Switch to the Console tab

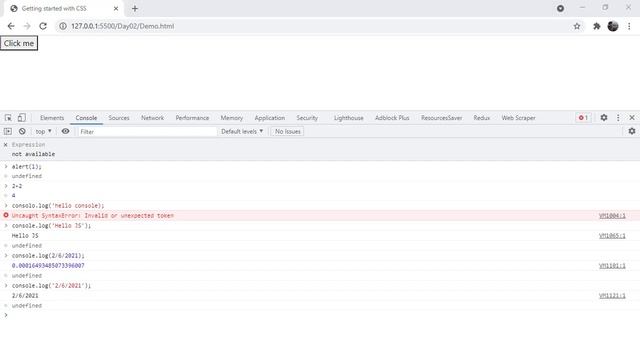(86, 118)
